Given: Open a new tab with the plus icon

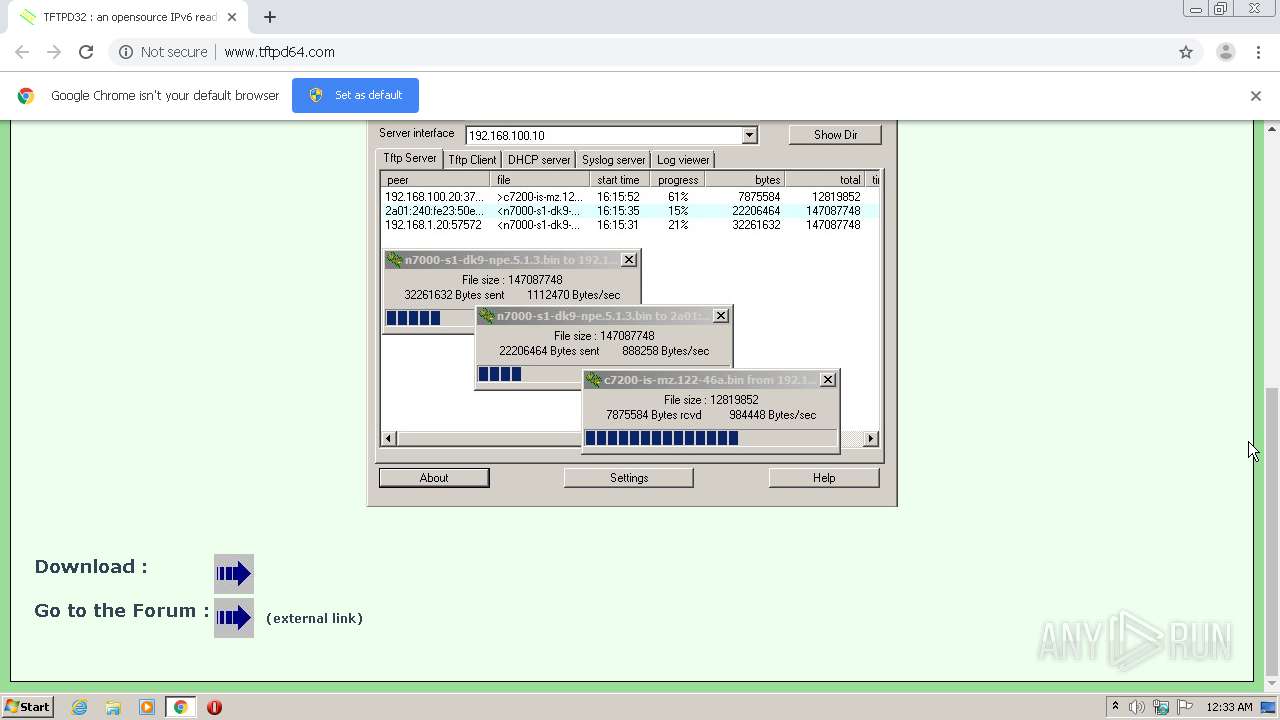Looking at the screenshot, I should point(270,17).
